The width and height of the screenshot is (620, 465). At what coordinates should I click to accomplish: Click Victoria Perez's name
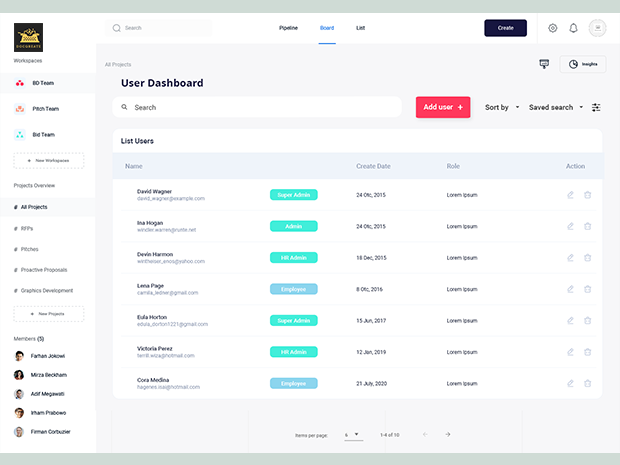click(x=155, y=348)
